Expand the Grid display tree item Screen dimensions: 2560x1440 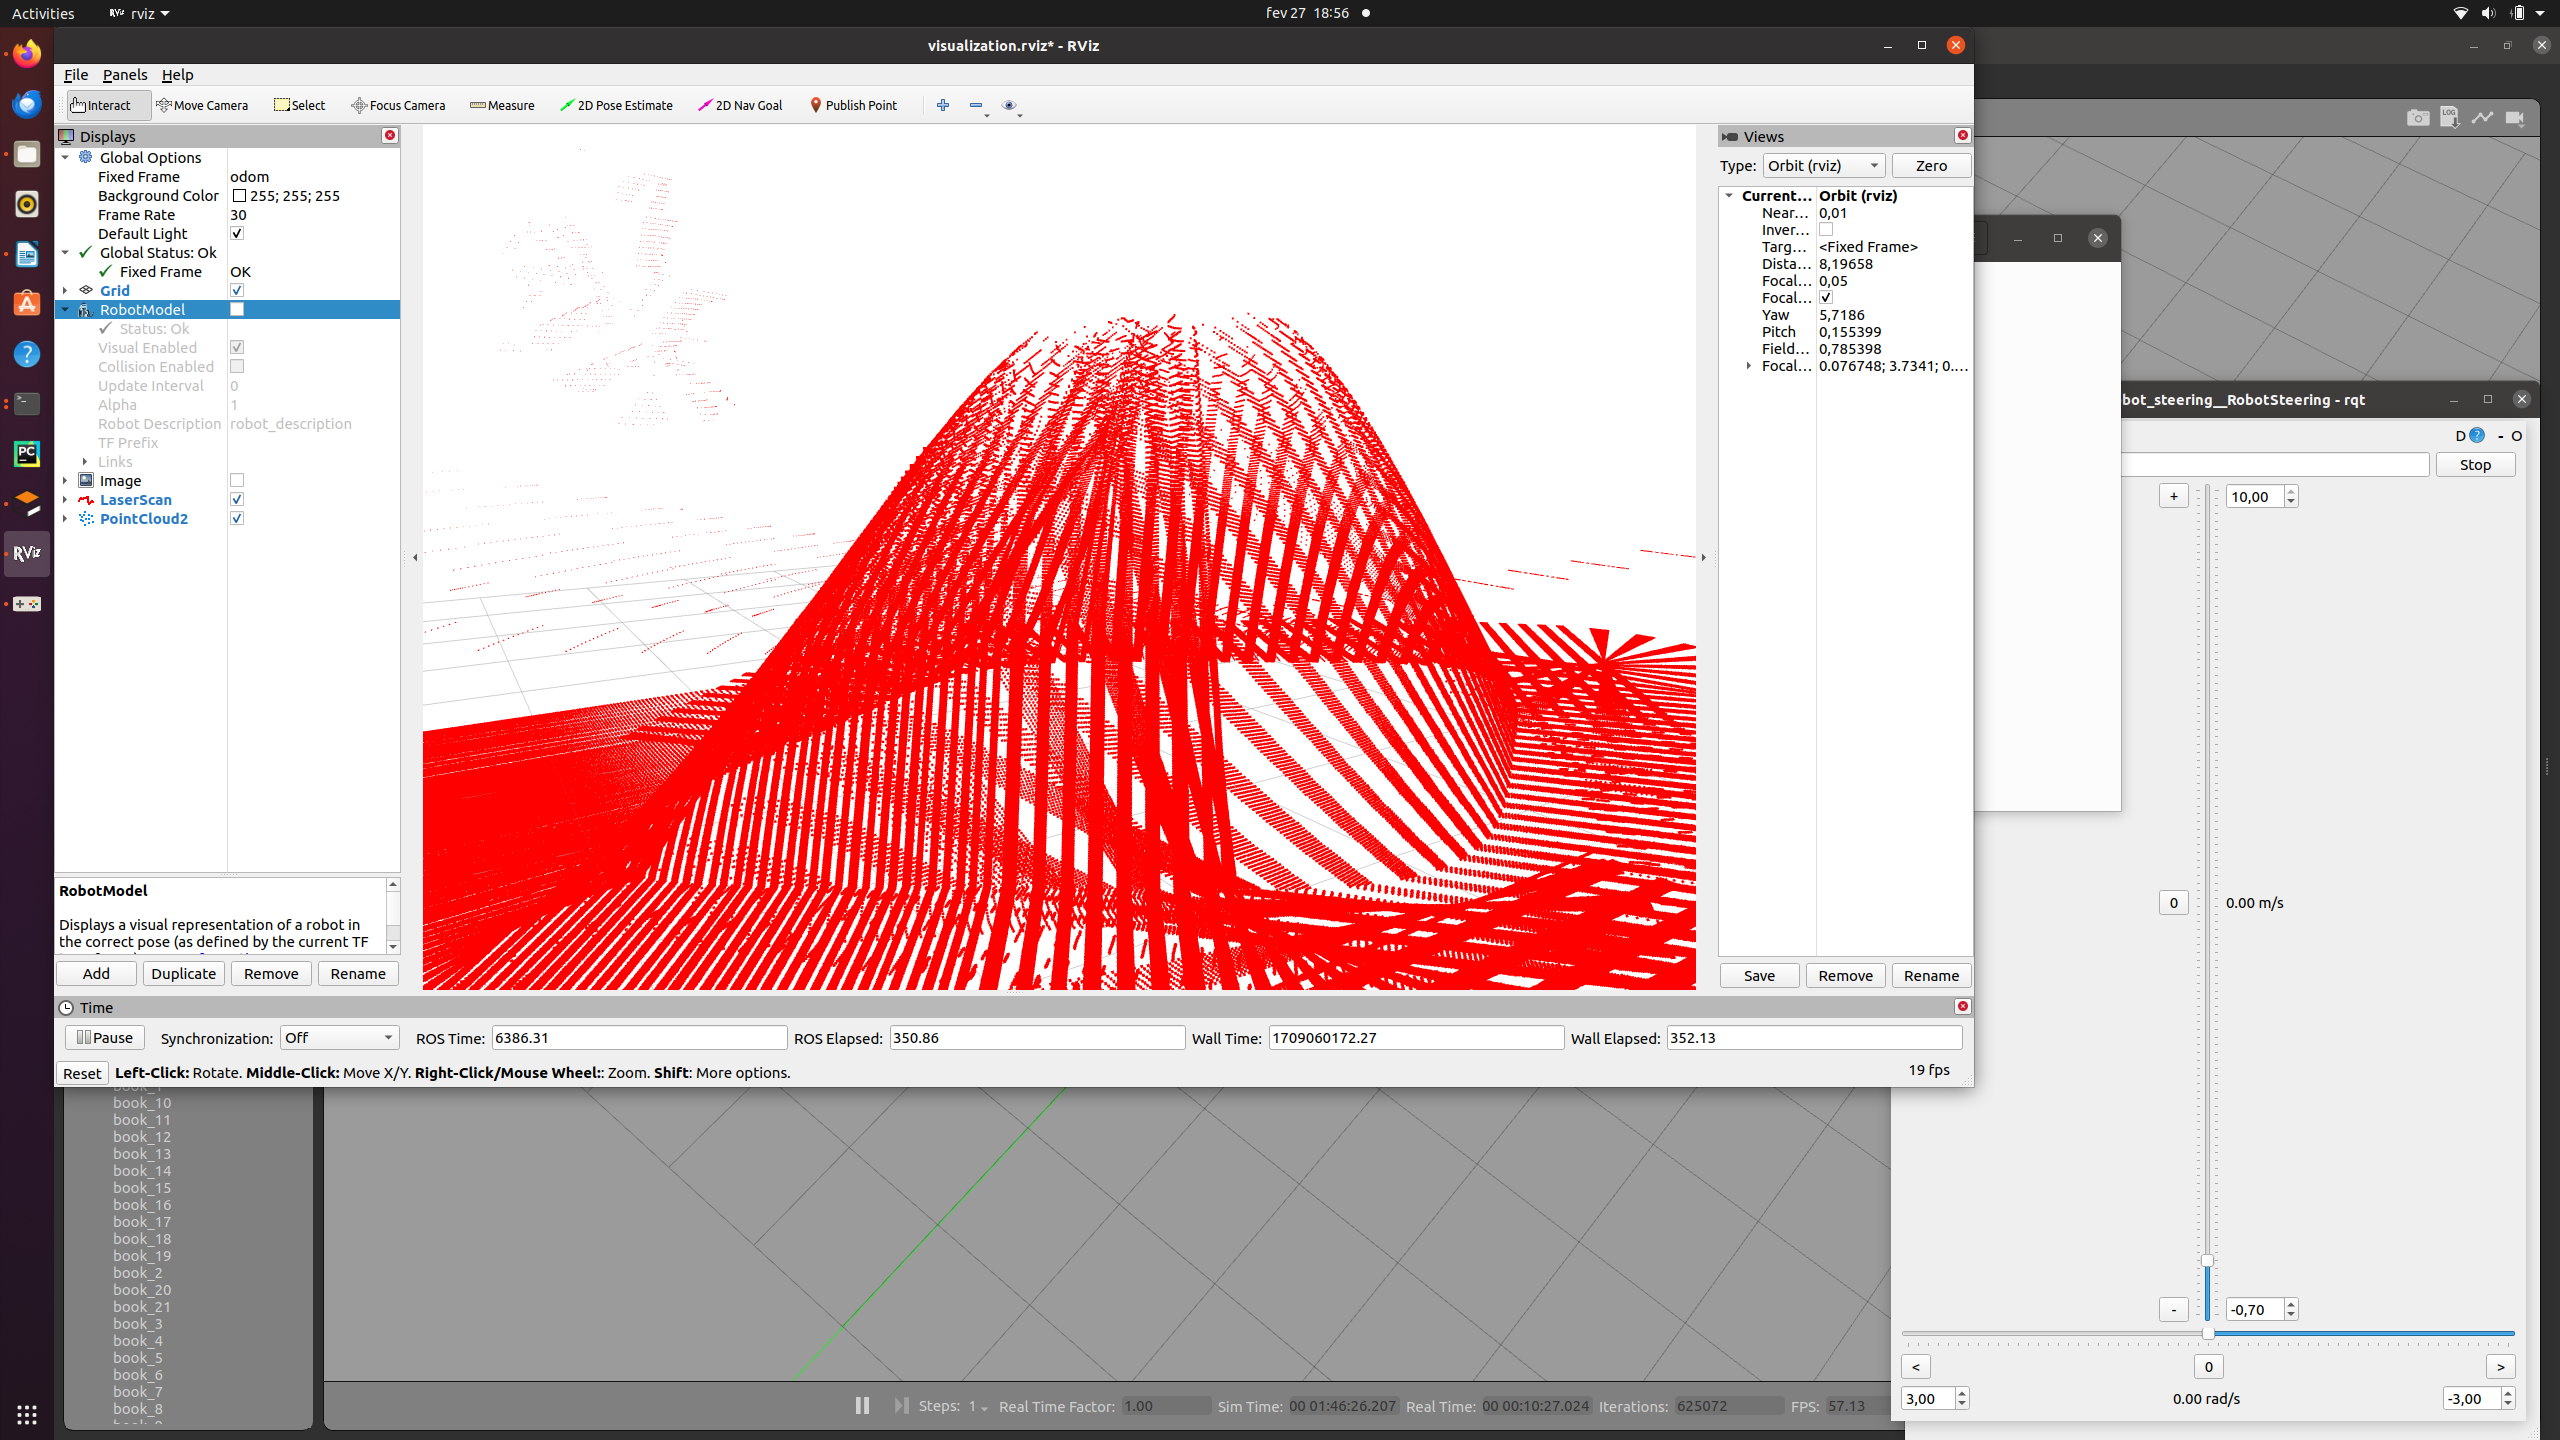(x=65, y=291)
